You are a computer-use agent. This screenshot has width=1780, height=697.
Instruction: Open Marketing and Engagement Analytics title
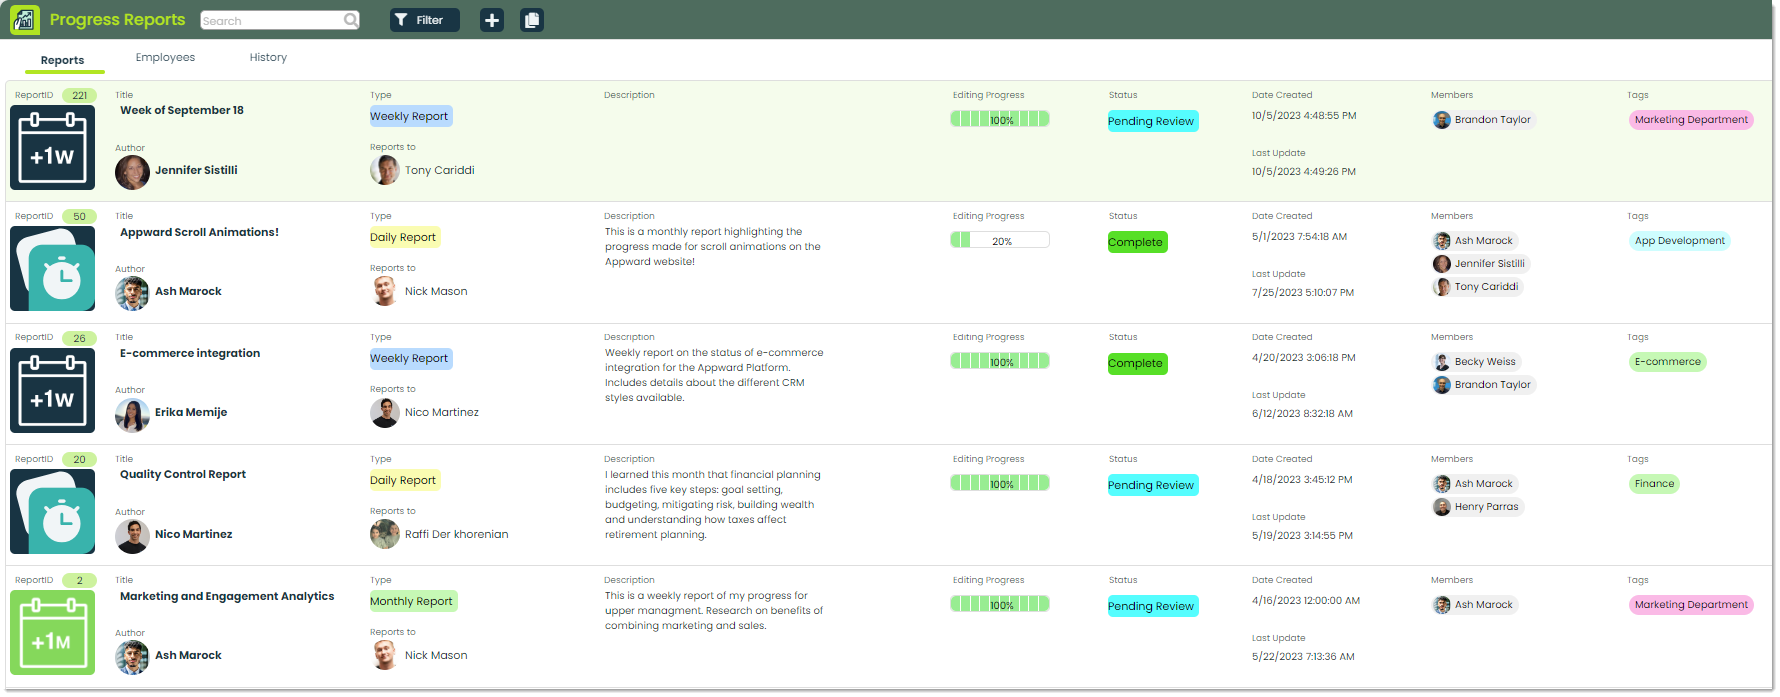(227, 596)
